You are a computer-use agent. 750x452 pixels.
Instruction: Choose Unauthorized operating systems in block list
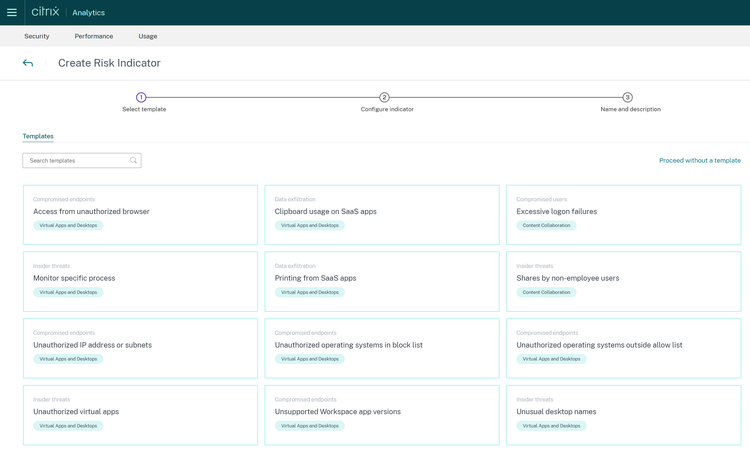point(382,348)
